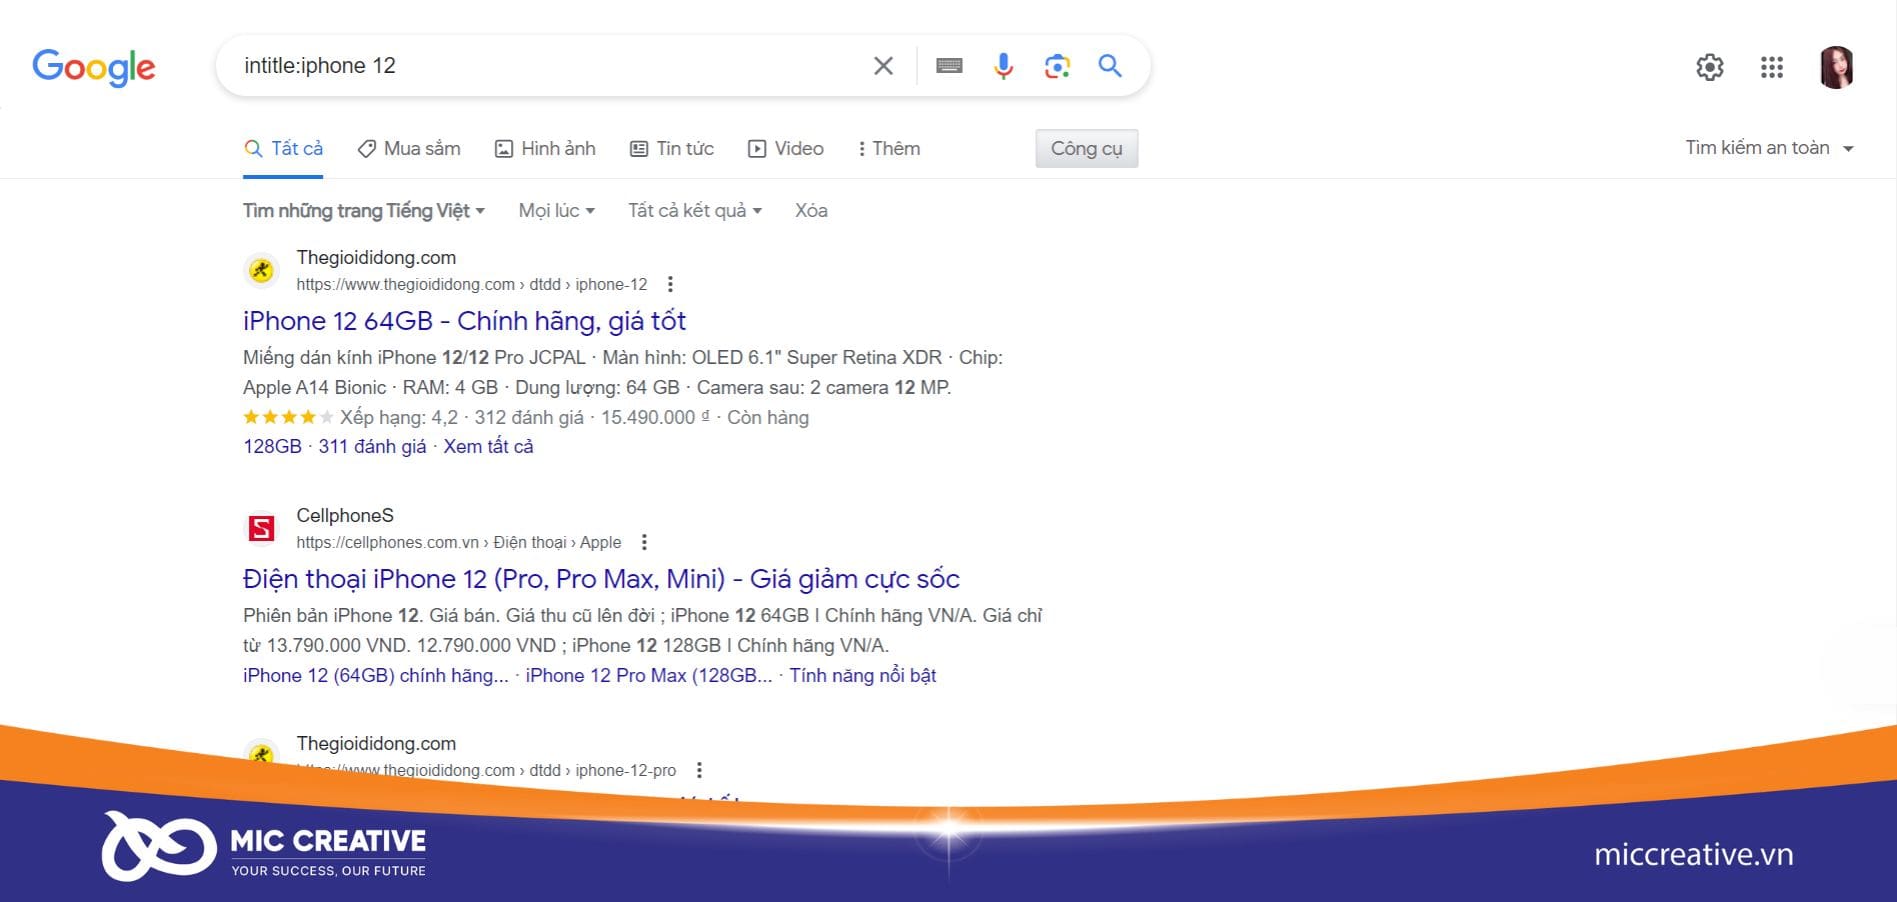Click in the search box text

click(x=320, y=66)
